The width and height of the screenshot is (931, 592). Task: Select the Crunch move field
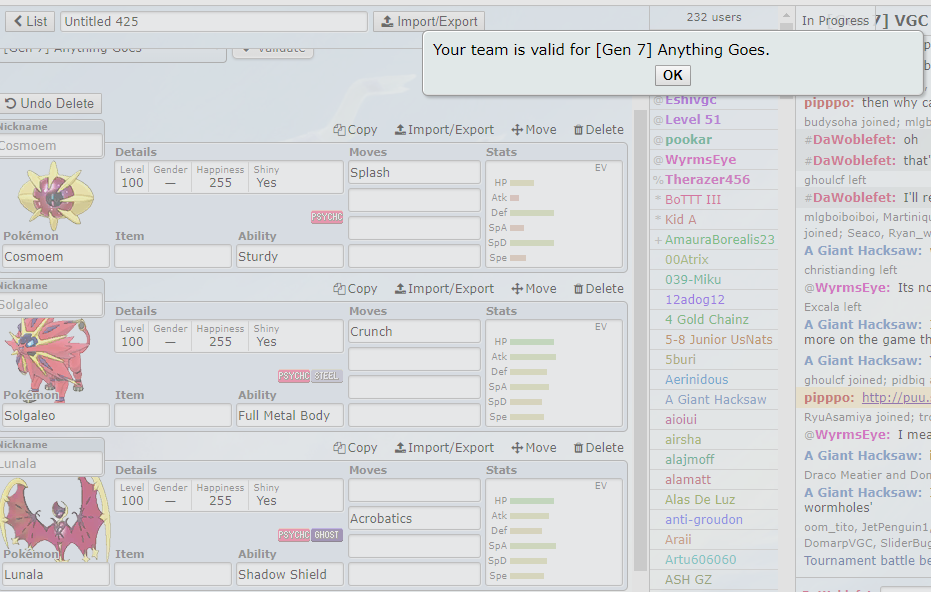click(x=414, y=332)
